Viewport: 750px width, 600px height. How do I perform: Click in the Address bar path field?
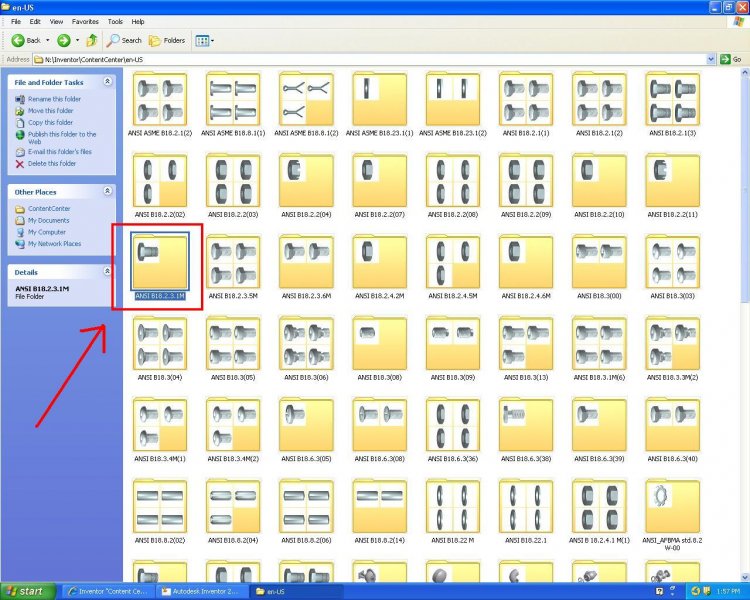point(373,59)
